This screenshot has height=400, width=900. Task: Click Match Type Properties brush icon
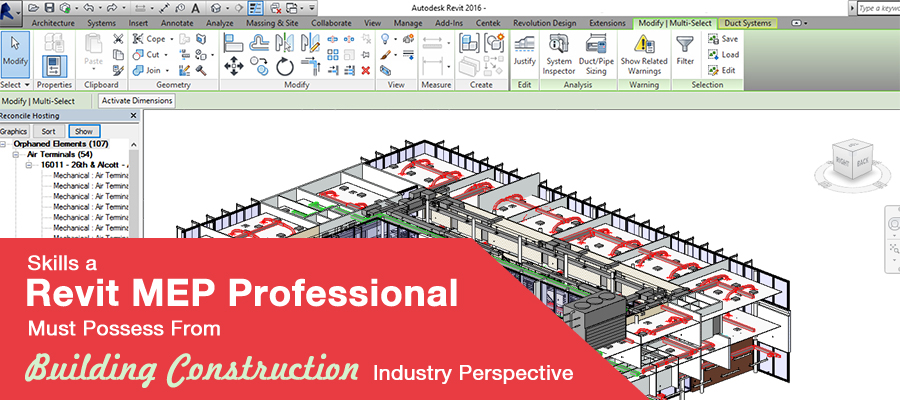[x=118, y=70]
